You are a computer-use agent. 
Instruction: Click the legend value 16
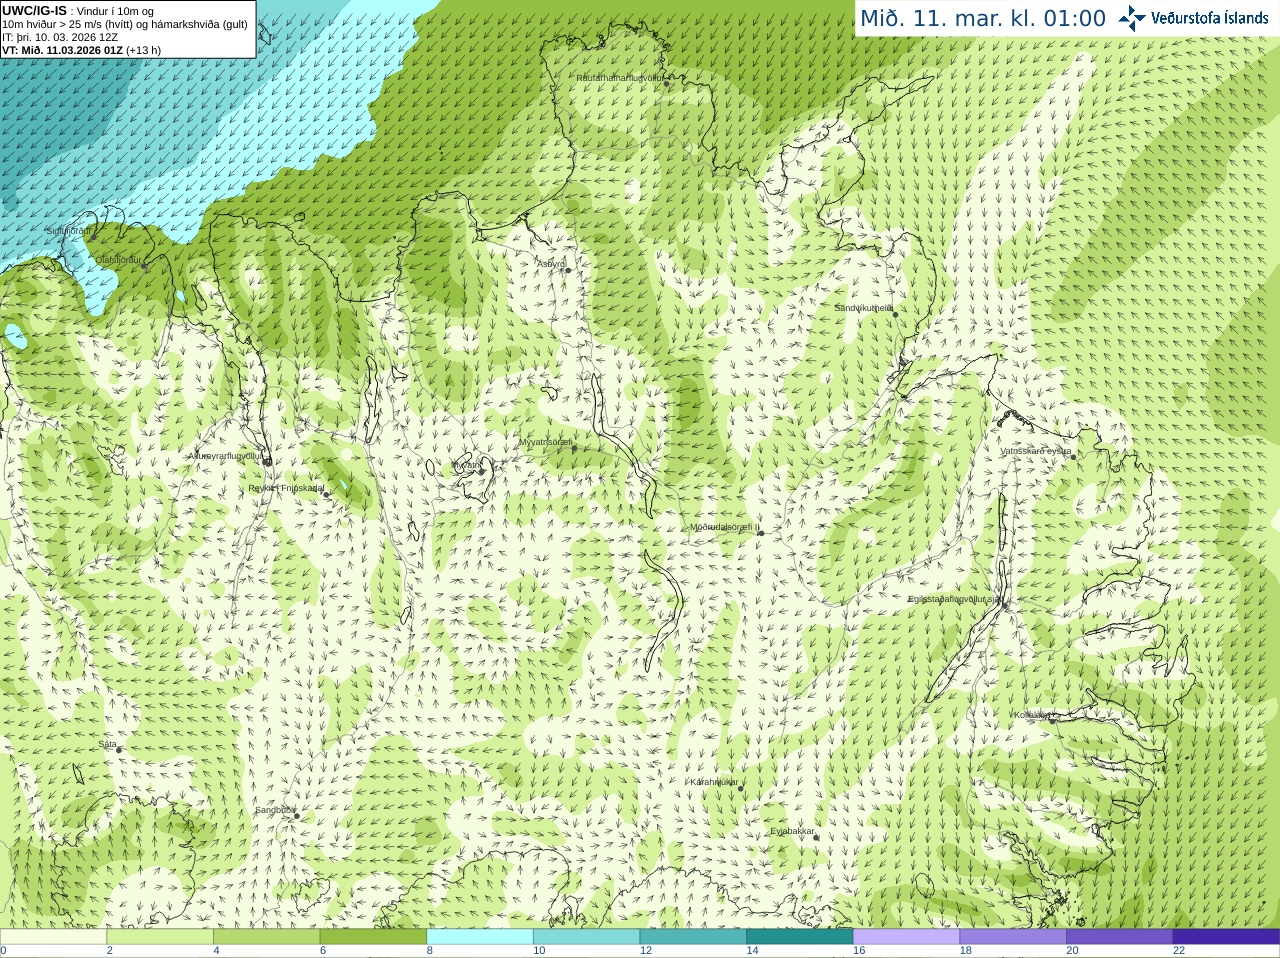coord(859,951)
